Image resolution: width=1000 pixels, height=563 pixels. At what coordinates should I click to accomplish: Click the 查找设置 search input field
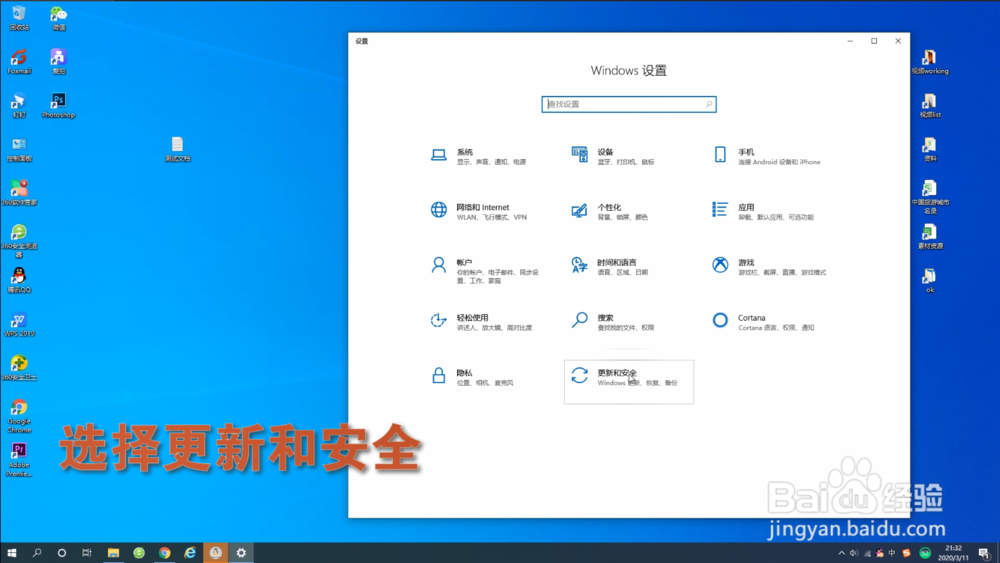click(629, 104)
